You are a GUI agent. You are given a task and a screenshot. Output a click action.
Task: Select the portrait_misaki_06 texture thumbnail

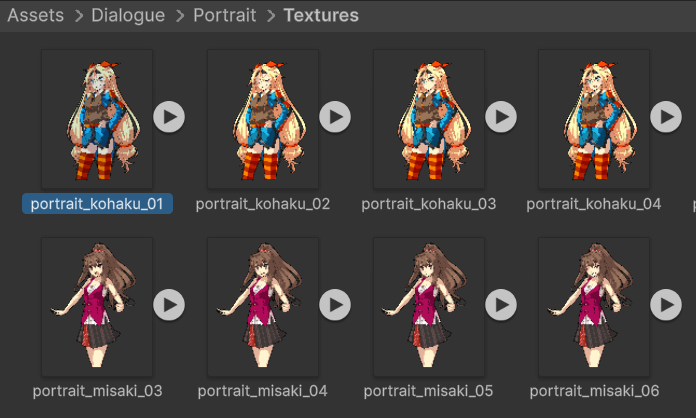tap(594, 307)
